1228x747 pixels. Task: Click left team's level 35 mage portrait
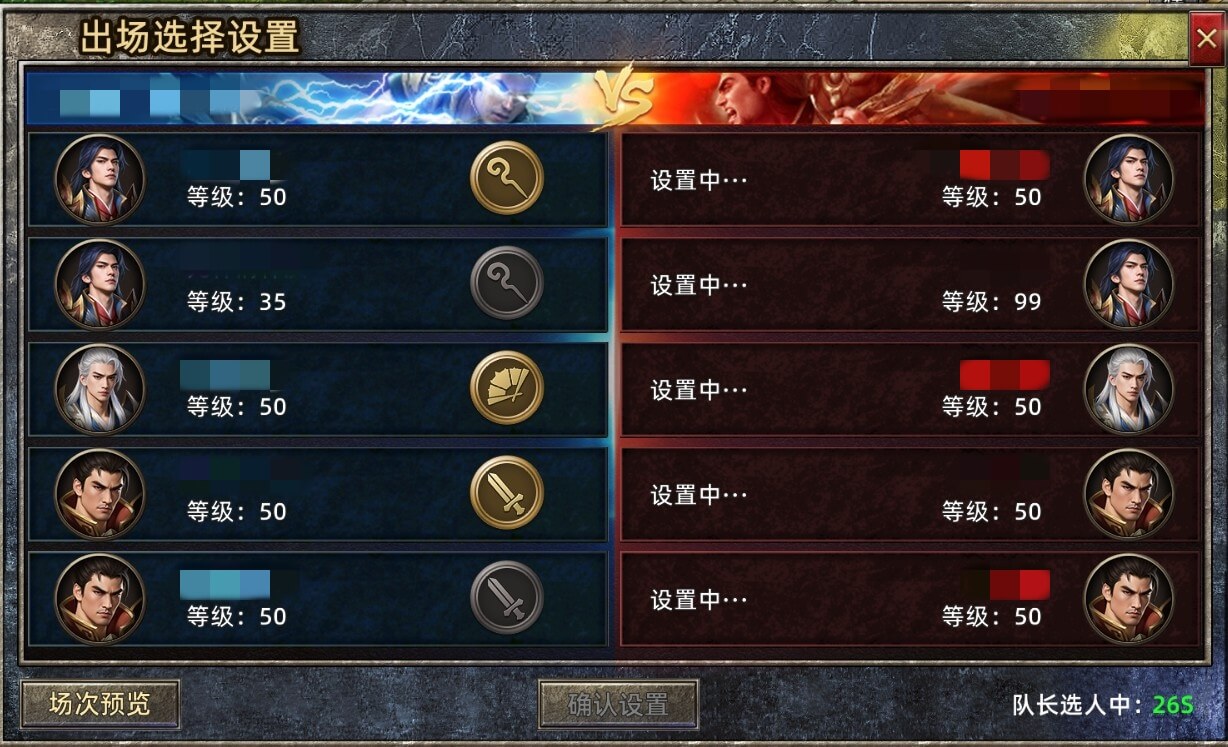pyautogui.click(x=100, y=285)
